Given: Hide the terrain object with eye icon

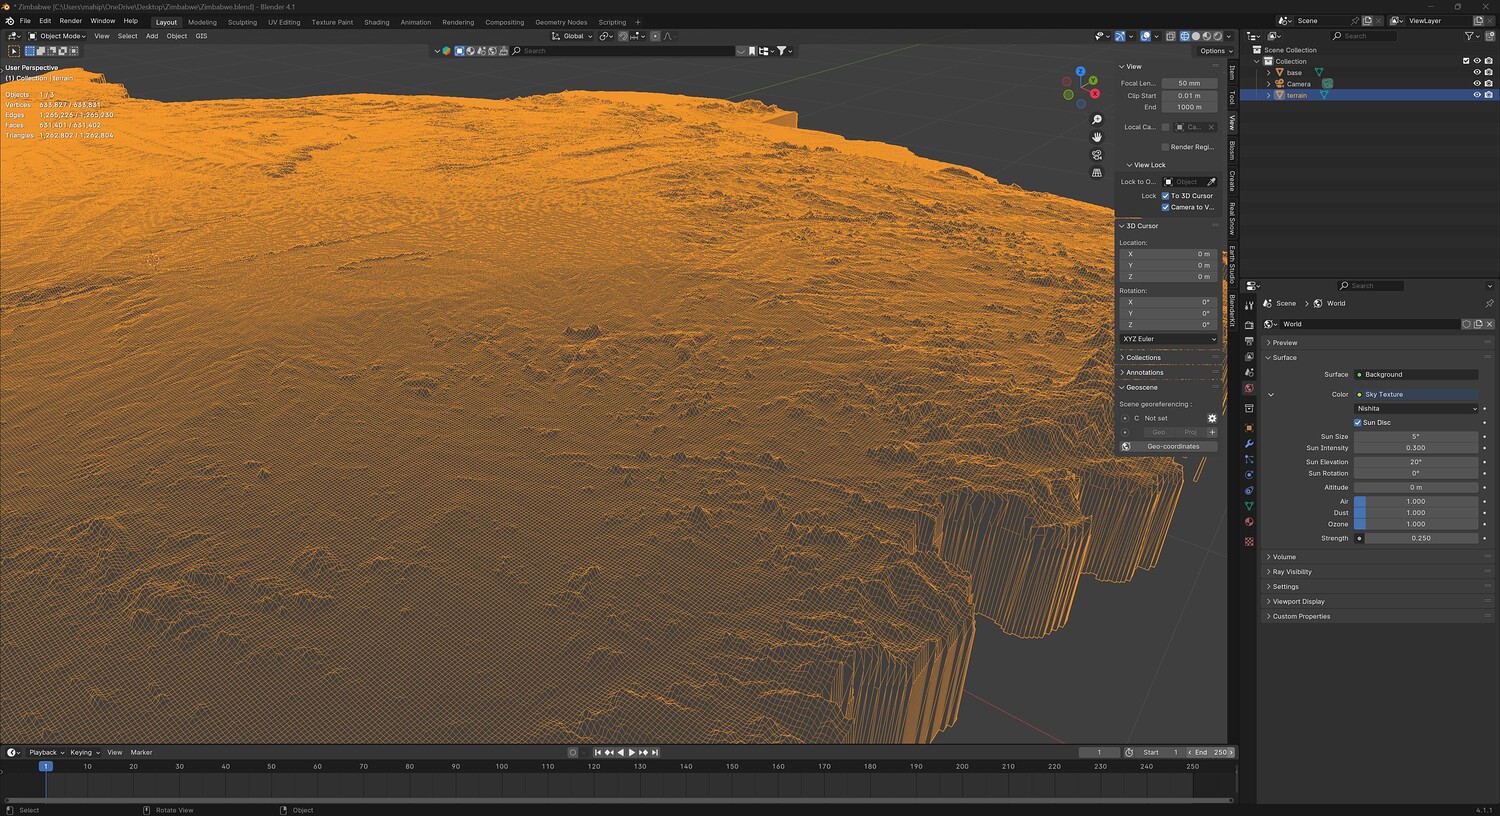Looking at the screenshot, I should pos(1477,95).
